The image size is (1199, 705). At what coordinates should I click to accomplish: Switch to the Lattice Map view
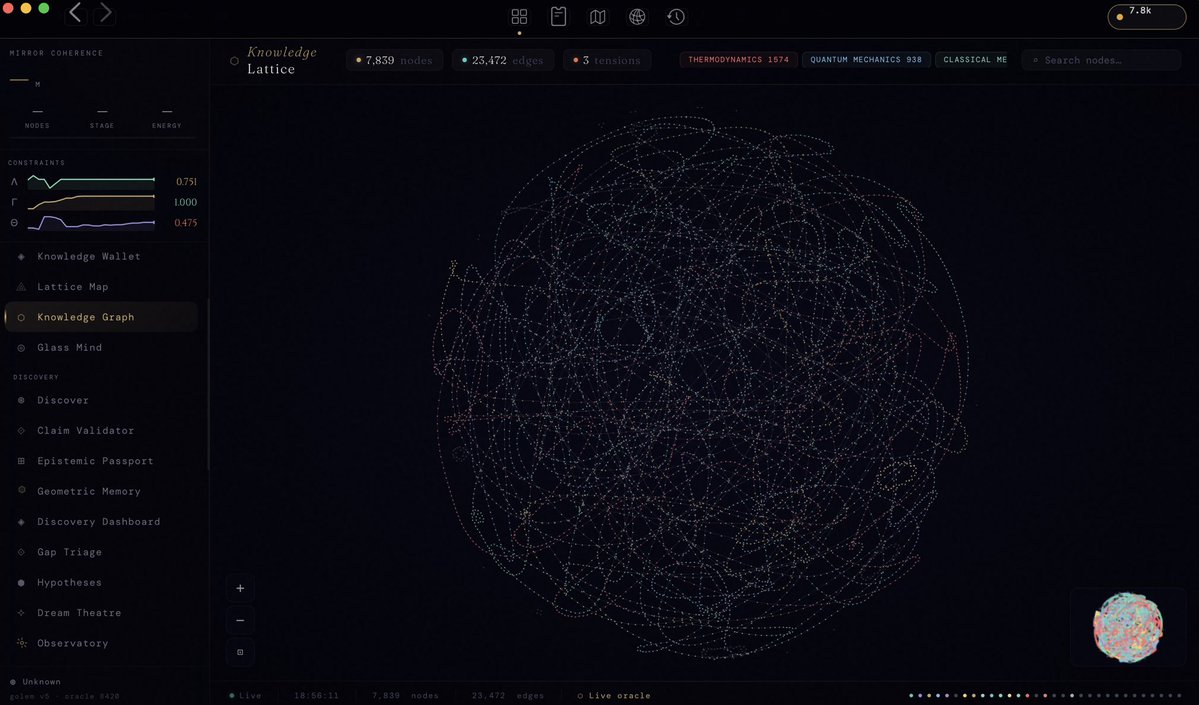point(101,287)
